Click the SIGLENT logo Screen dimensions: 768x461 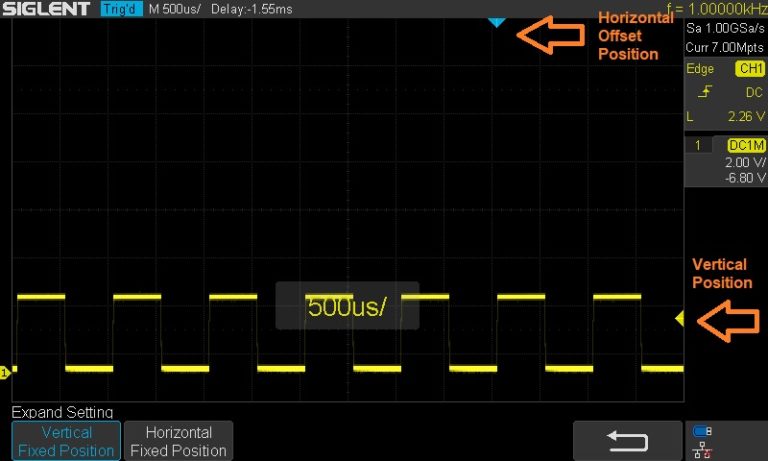[48, 9]
